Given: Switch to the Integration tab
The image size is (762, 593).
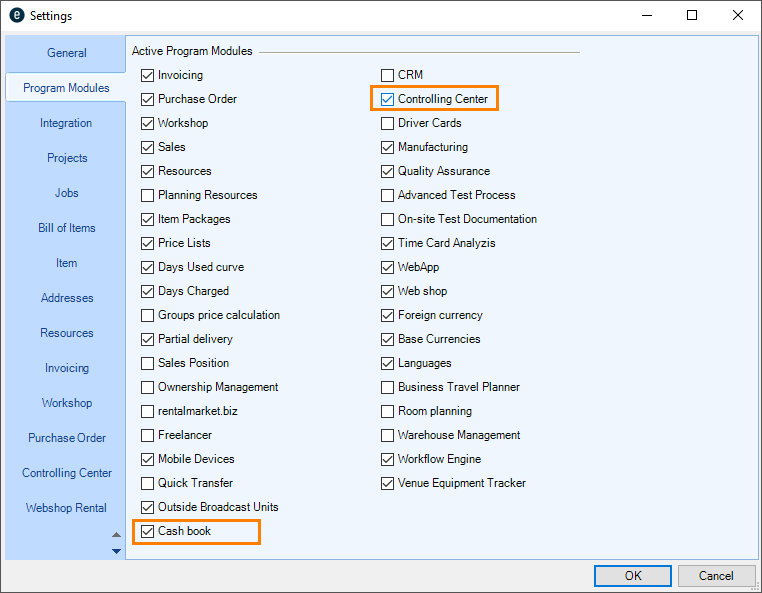Looking at the screenshot, I should 66,123.
